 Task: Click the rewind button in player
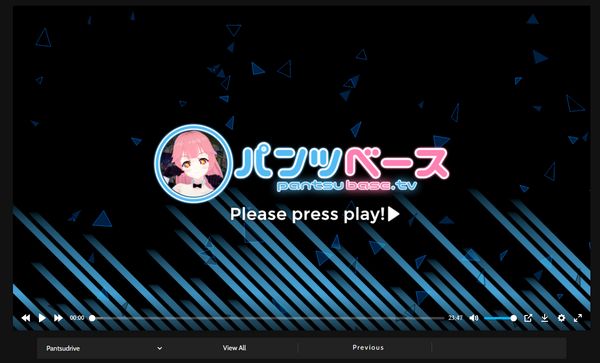26,318
